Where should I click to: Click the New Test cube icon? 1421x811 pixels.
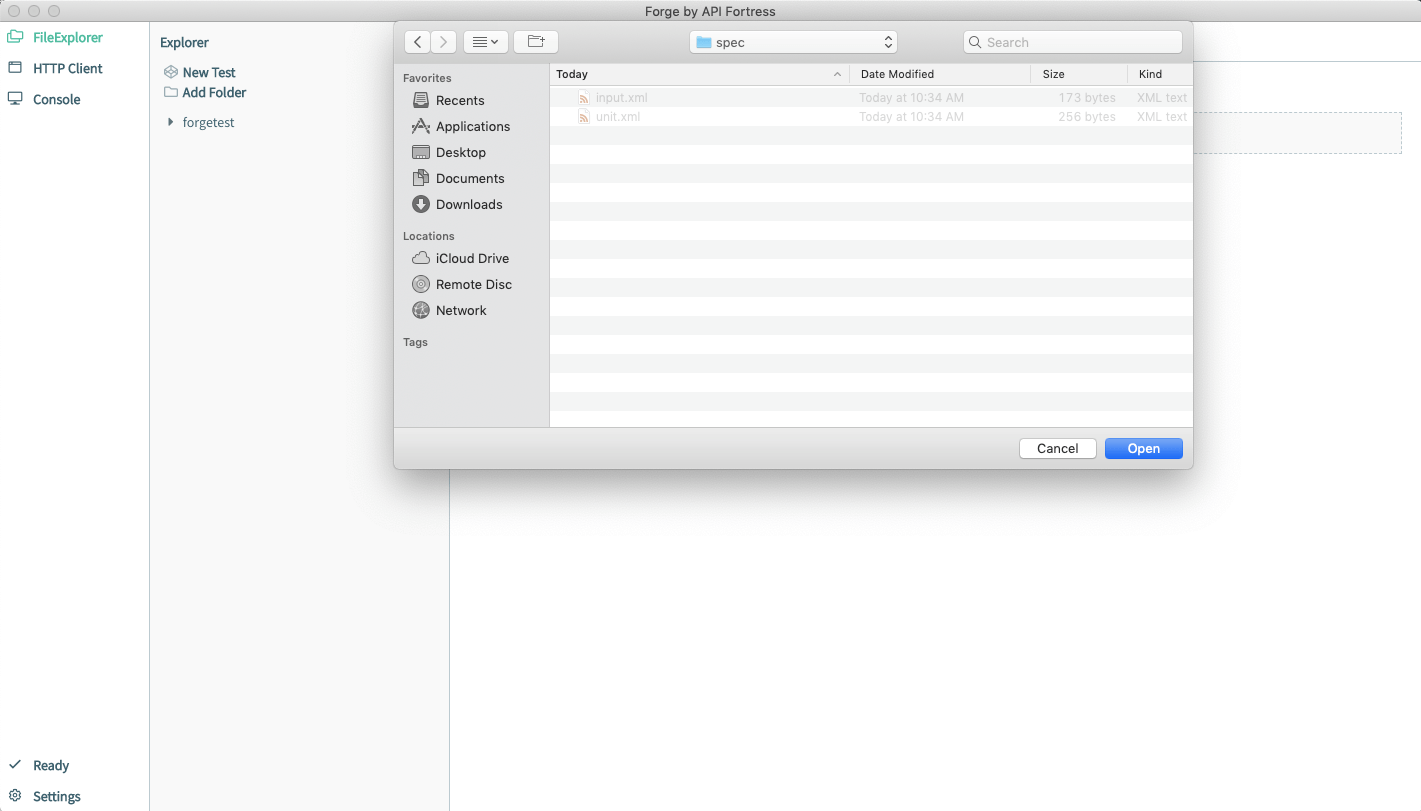pos(171,73)
